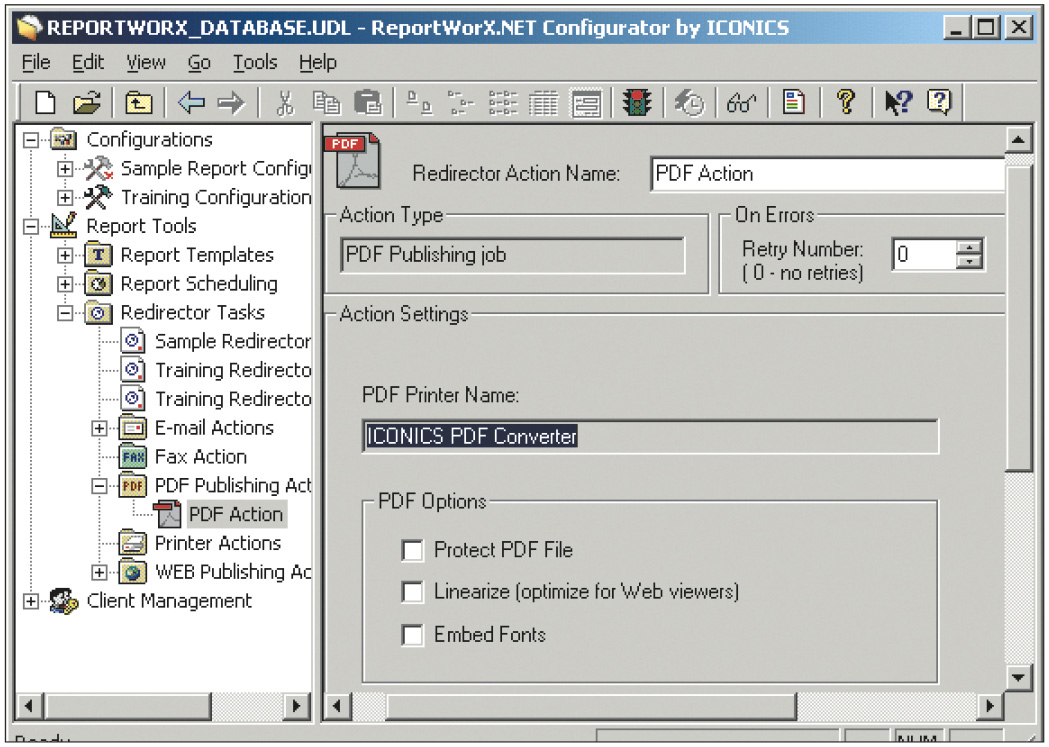Click the tree pane horizontal scrollbar thumb
The height and width of the screenshot is (747, 1049).
pos(127,706)
